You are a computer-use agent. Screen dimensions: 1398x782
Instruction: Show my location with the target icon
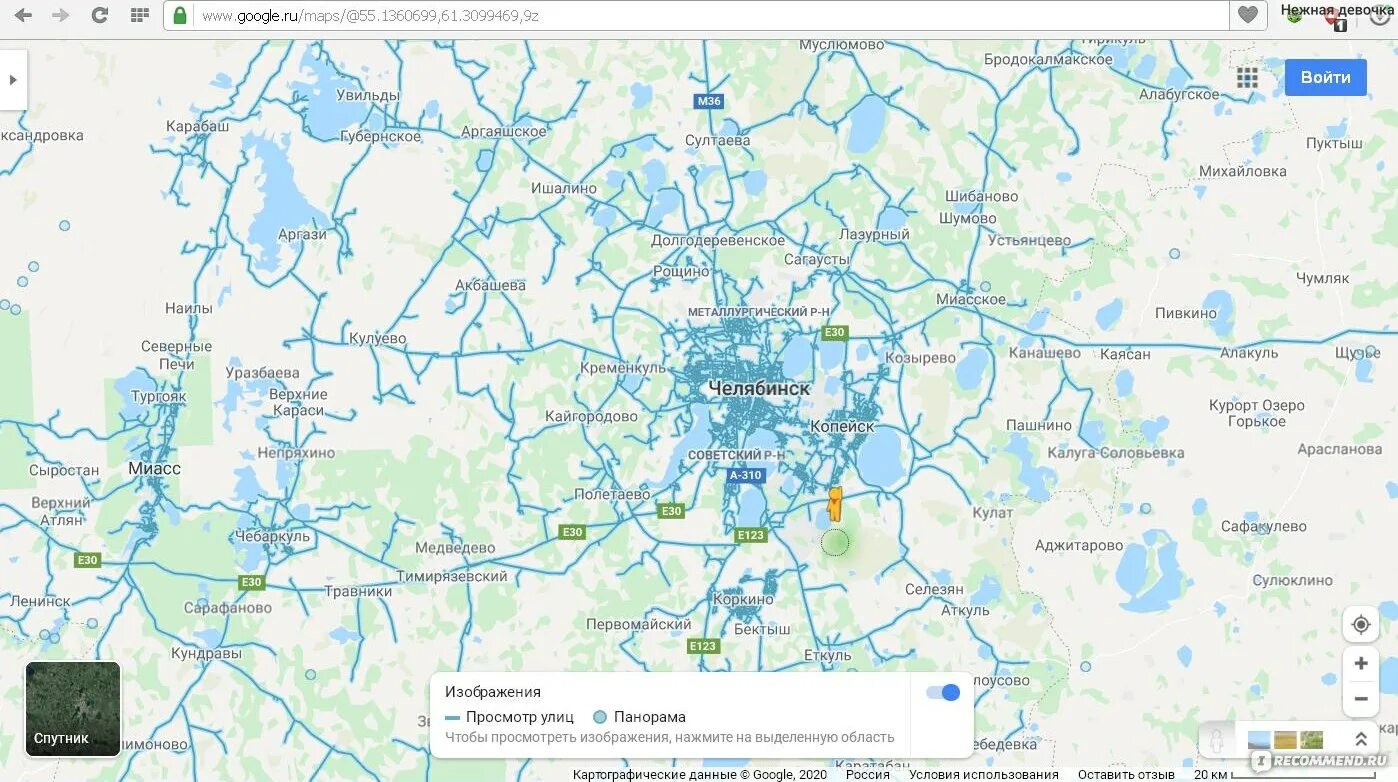pyautogui.click(x=1360, y=625)
